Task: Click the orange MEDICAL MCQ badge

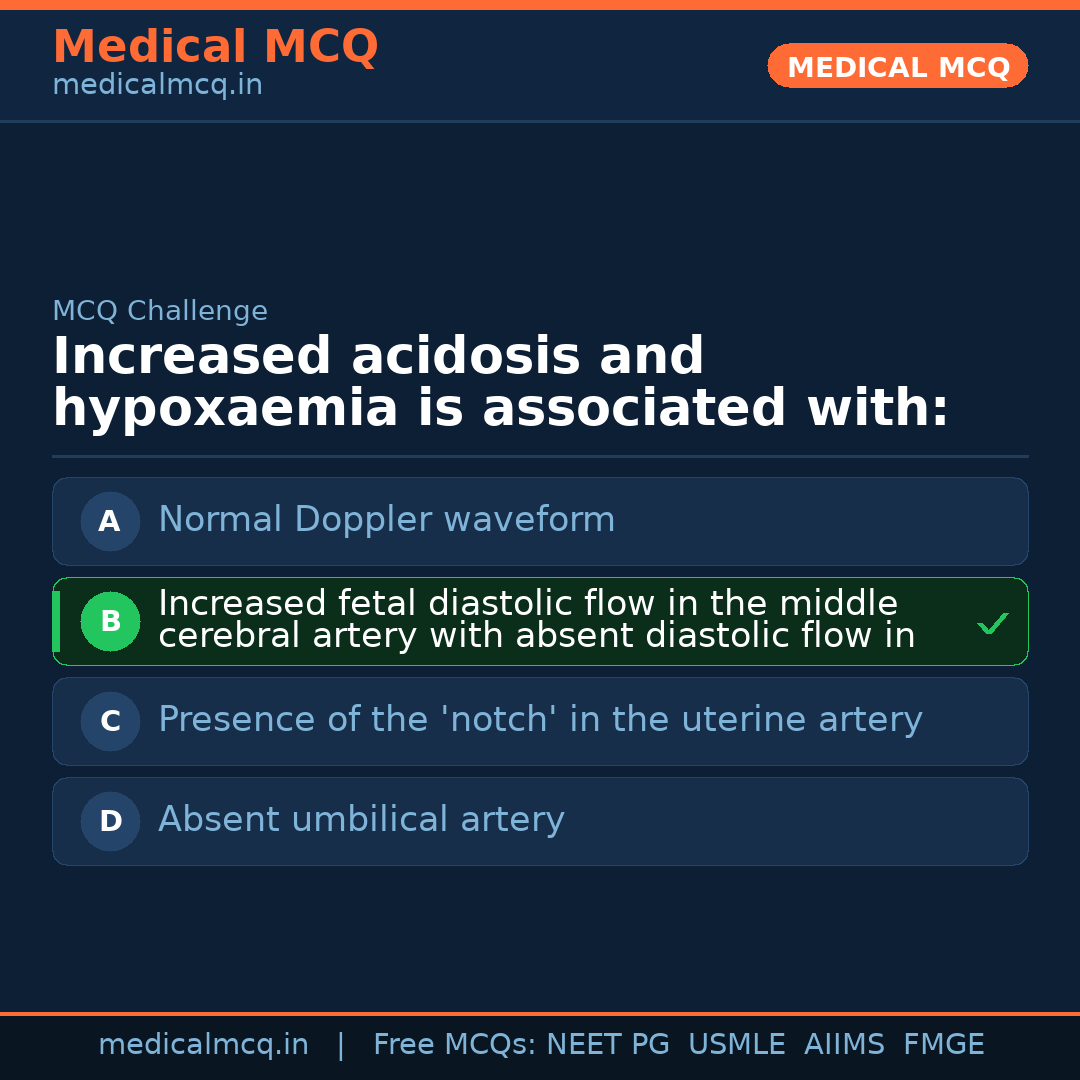Action: coord(897,66)
